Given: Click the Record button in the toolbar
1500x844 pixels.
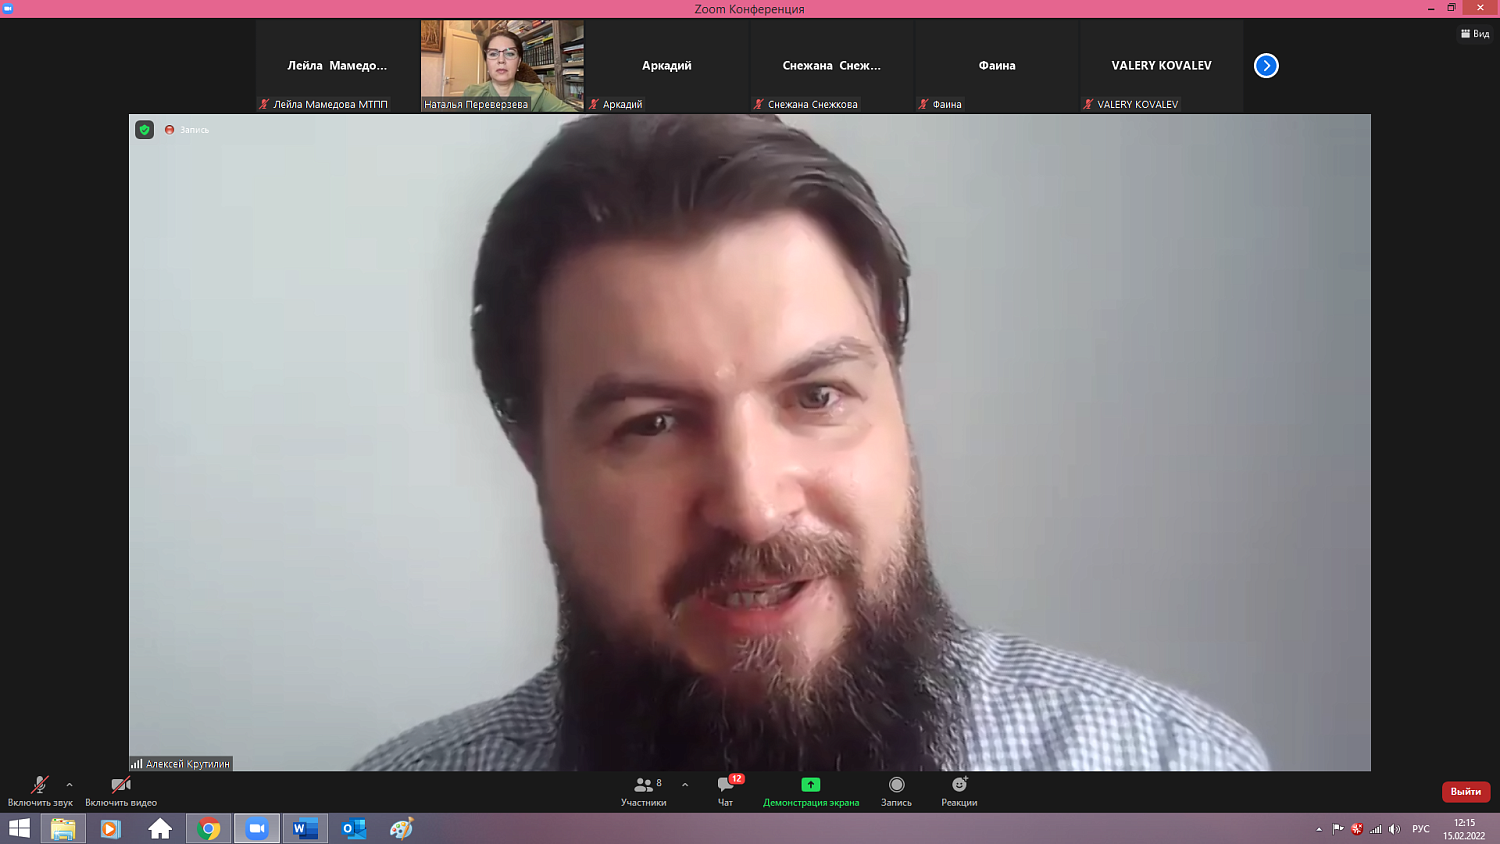Looking at the screenshot, I should 896,791.
